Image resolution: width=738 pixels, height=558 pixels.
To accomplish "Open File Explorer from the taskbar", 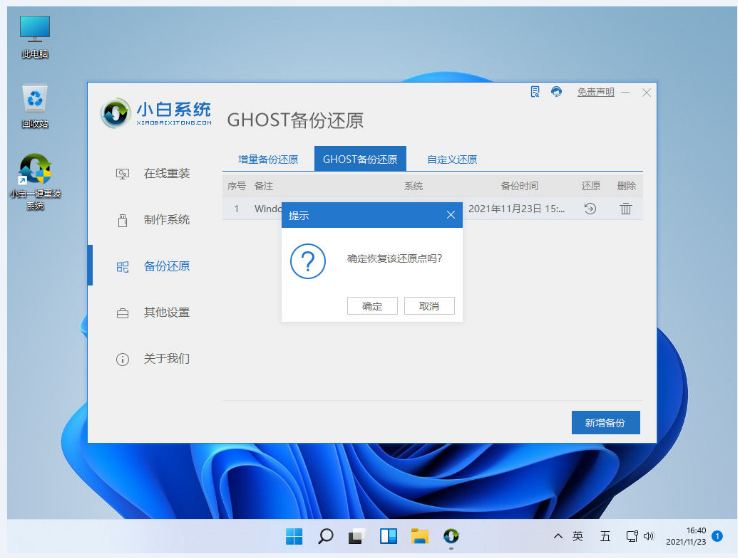I will (x=420, y=536).
